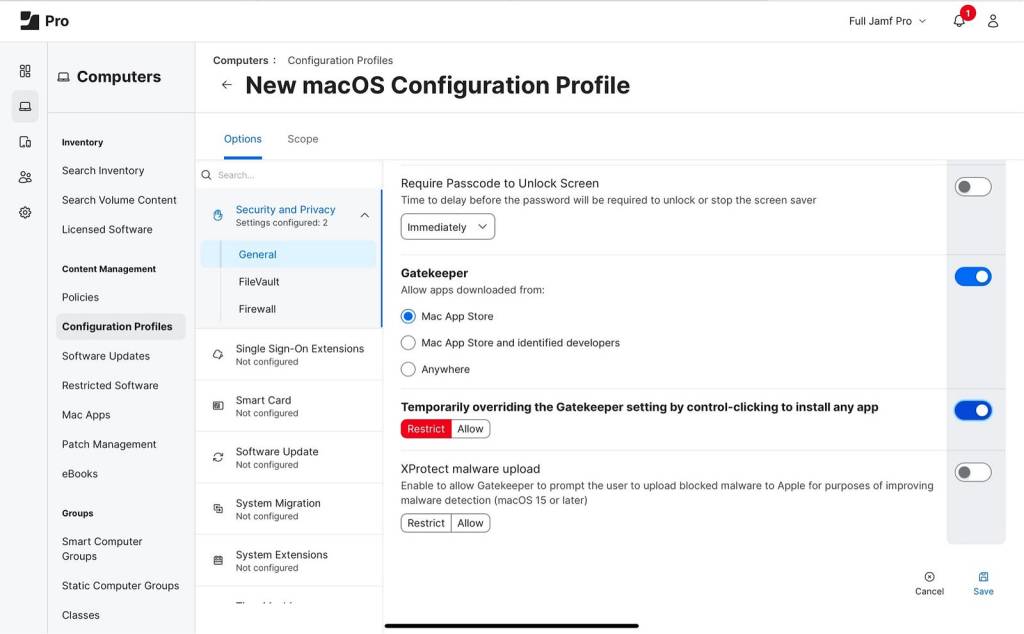1024x634 pixels.
Task: Click the back arrow beside profile title
Action: click(x=227, y=85)
